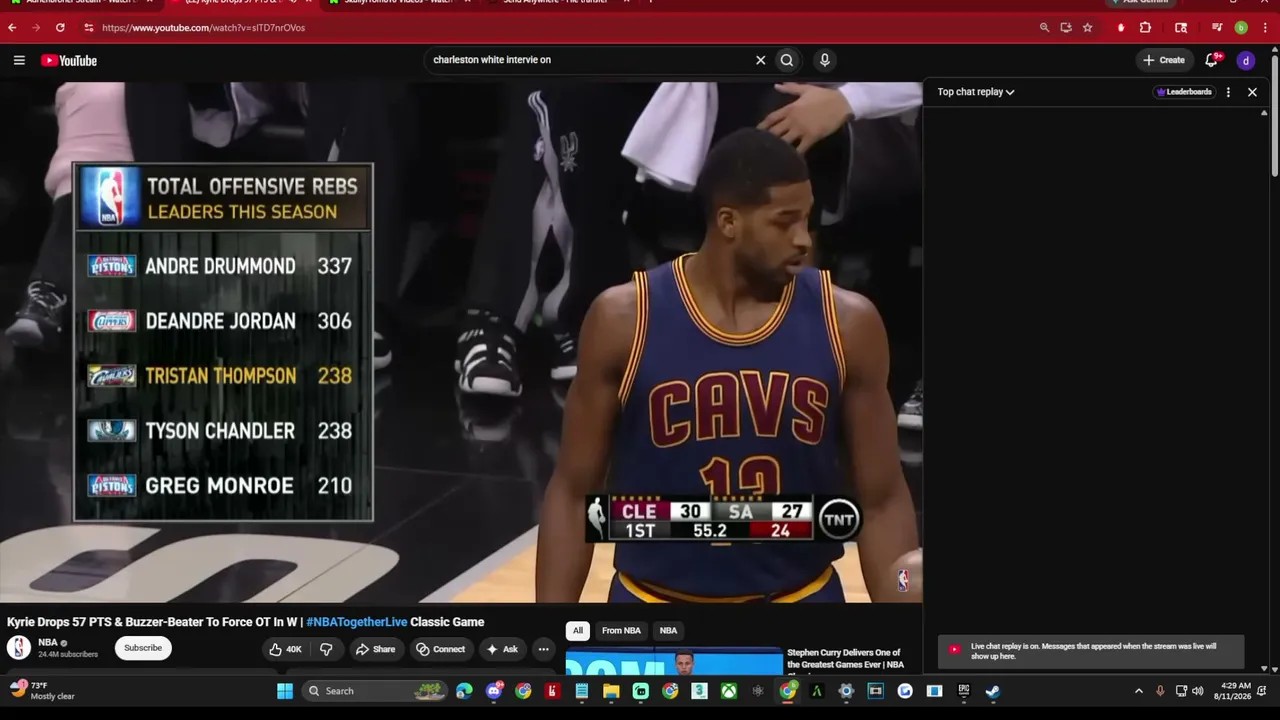This screenshot has height=720, width=1280.
Task: Open Epic Games Launcher from taskbar
Action: pyautogui.click(x=964, y=691)
